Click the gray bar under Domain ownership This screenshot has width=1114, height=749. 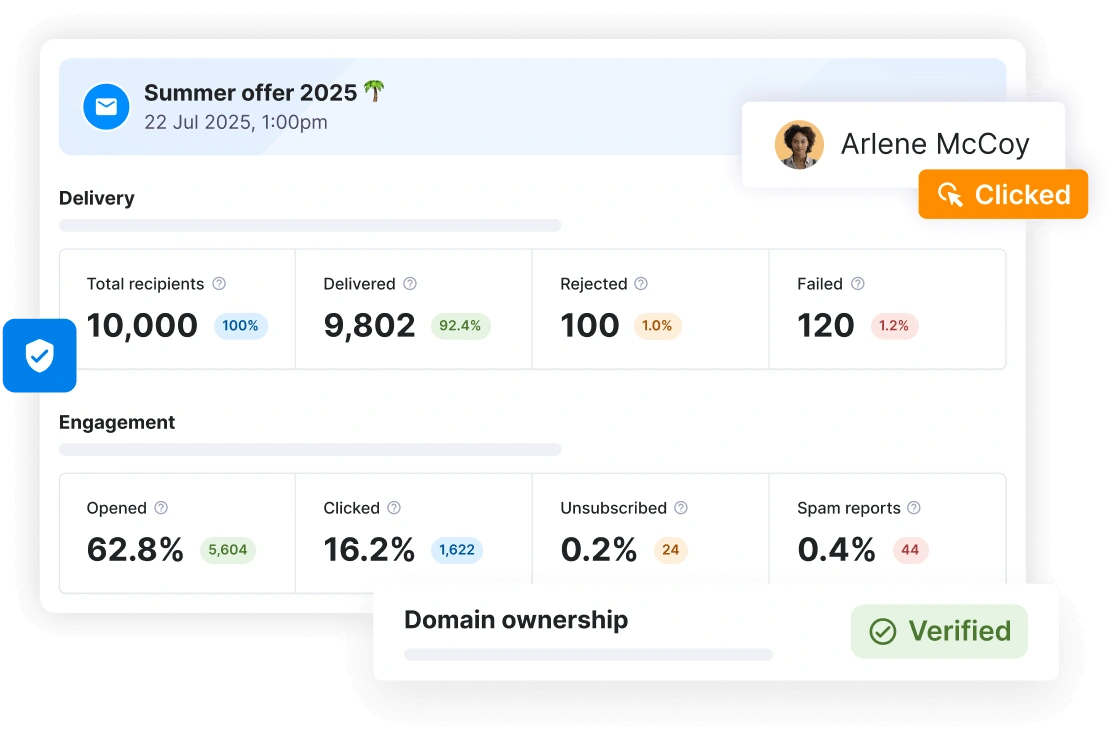coord(588,655)
